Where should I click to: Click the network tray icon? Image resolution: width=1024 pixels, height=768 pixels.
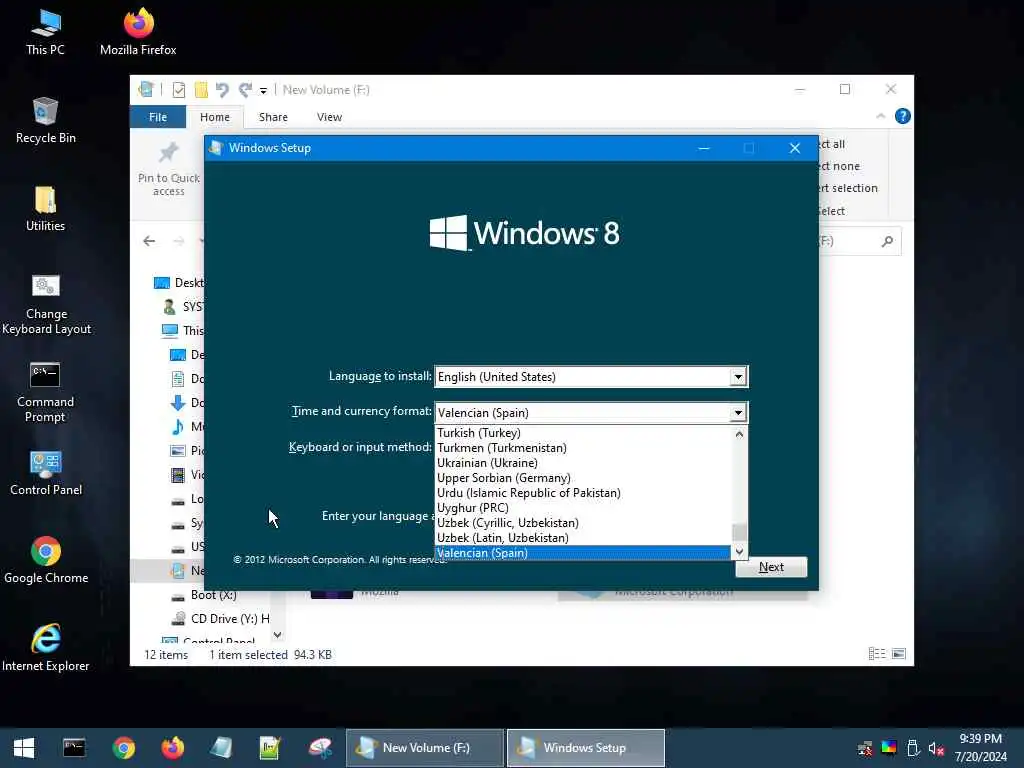point(865,748)
